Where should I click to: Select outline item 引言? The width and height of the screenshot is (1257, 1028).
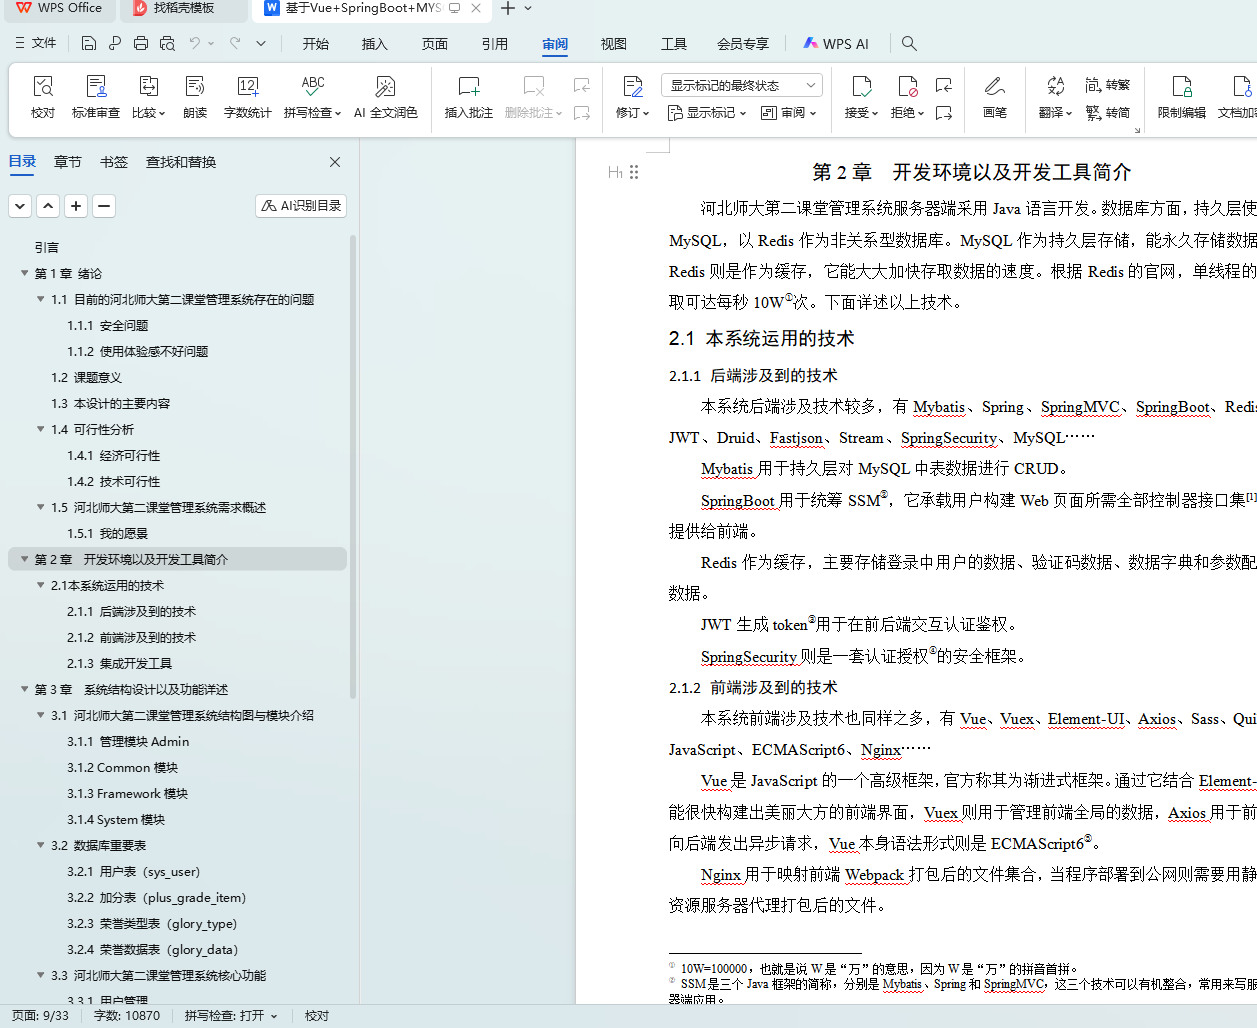pos(46,247)
